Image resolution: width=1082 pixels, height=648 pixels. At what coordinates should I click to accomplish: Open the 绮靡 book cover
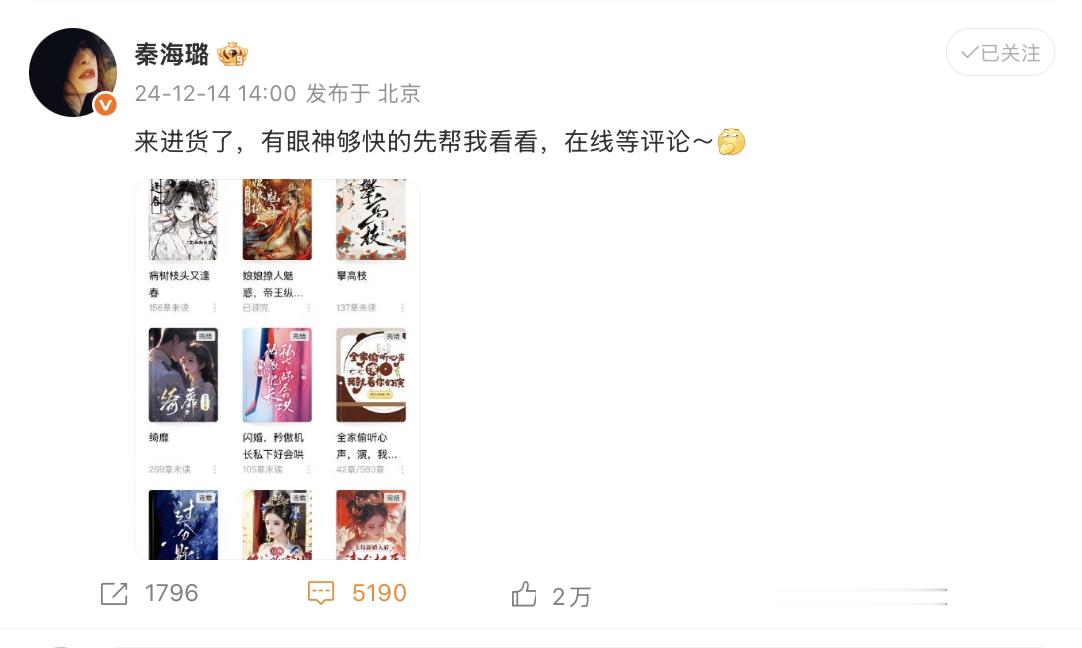pyautogui.click(x=183, y=375)
